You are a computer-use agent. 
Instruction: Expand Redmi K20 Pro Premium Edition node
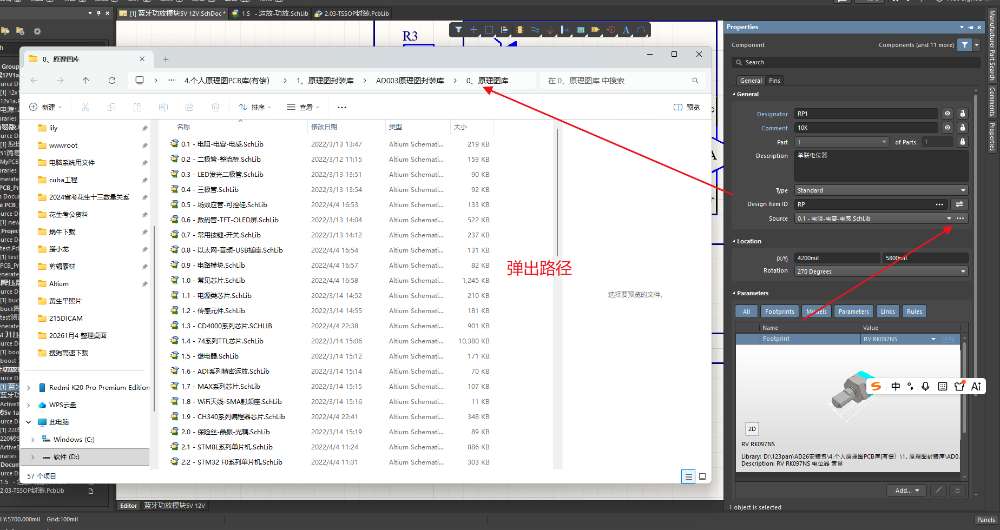pyautogui.click(x=29, y=387)
